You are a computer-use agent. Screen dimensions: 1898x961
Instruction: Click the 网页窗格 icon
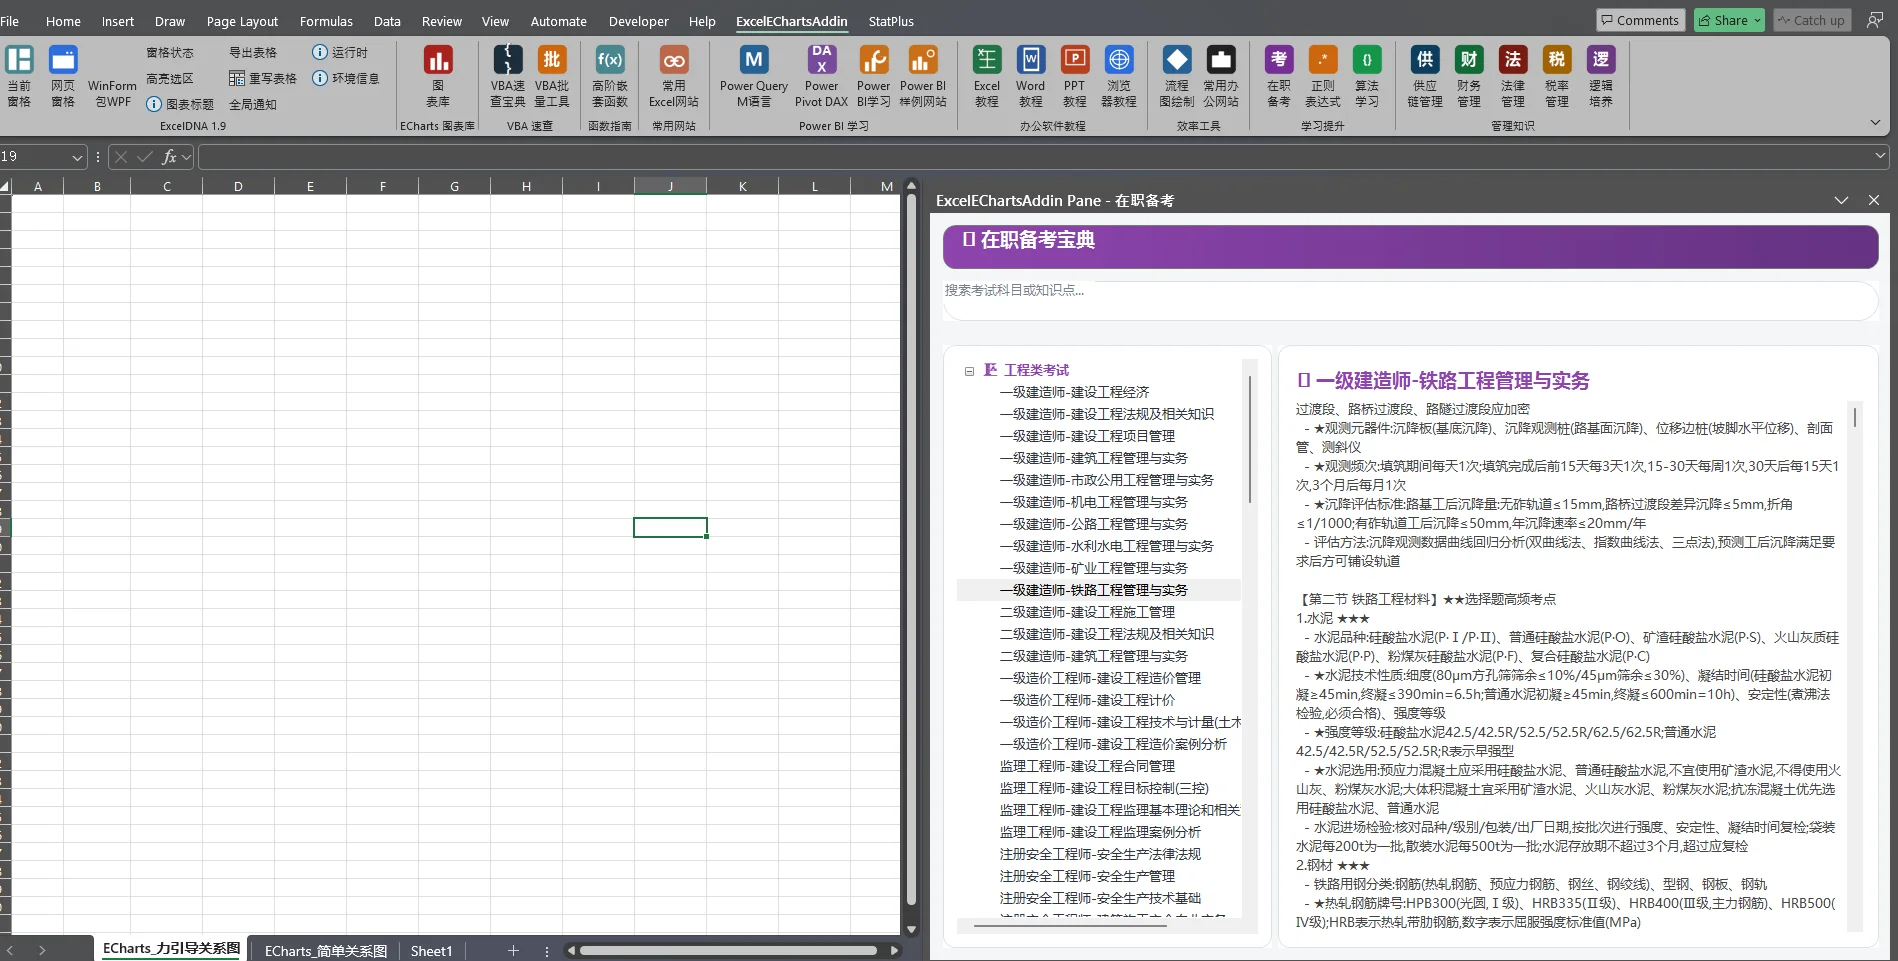pyautogui.click(x=63, y=59)
